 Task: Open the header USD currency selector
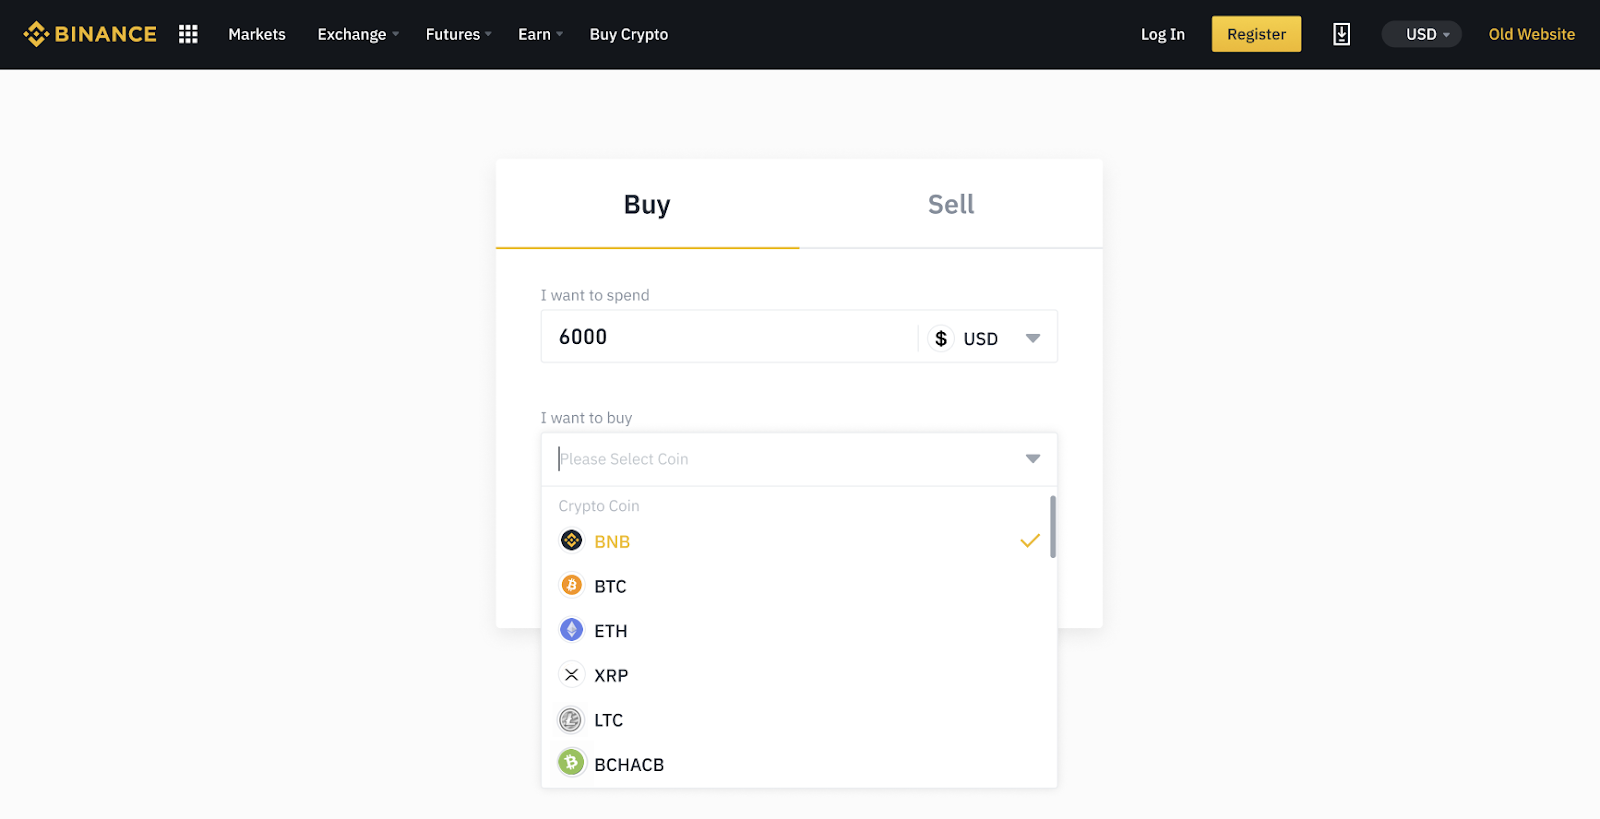click(x=1422, y=34)
